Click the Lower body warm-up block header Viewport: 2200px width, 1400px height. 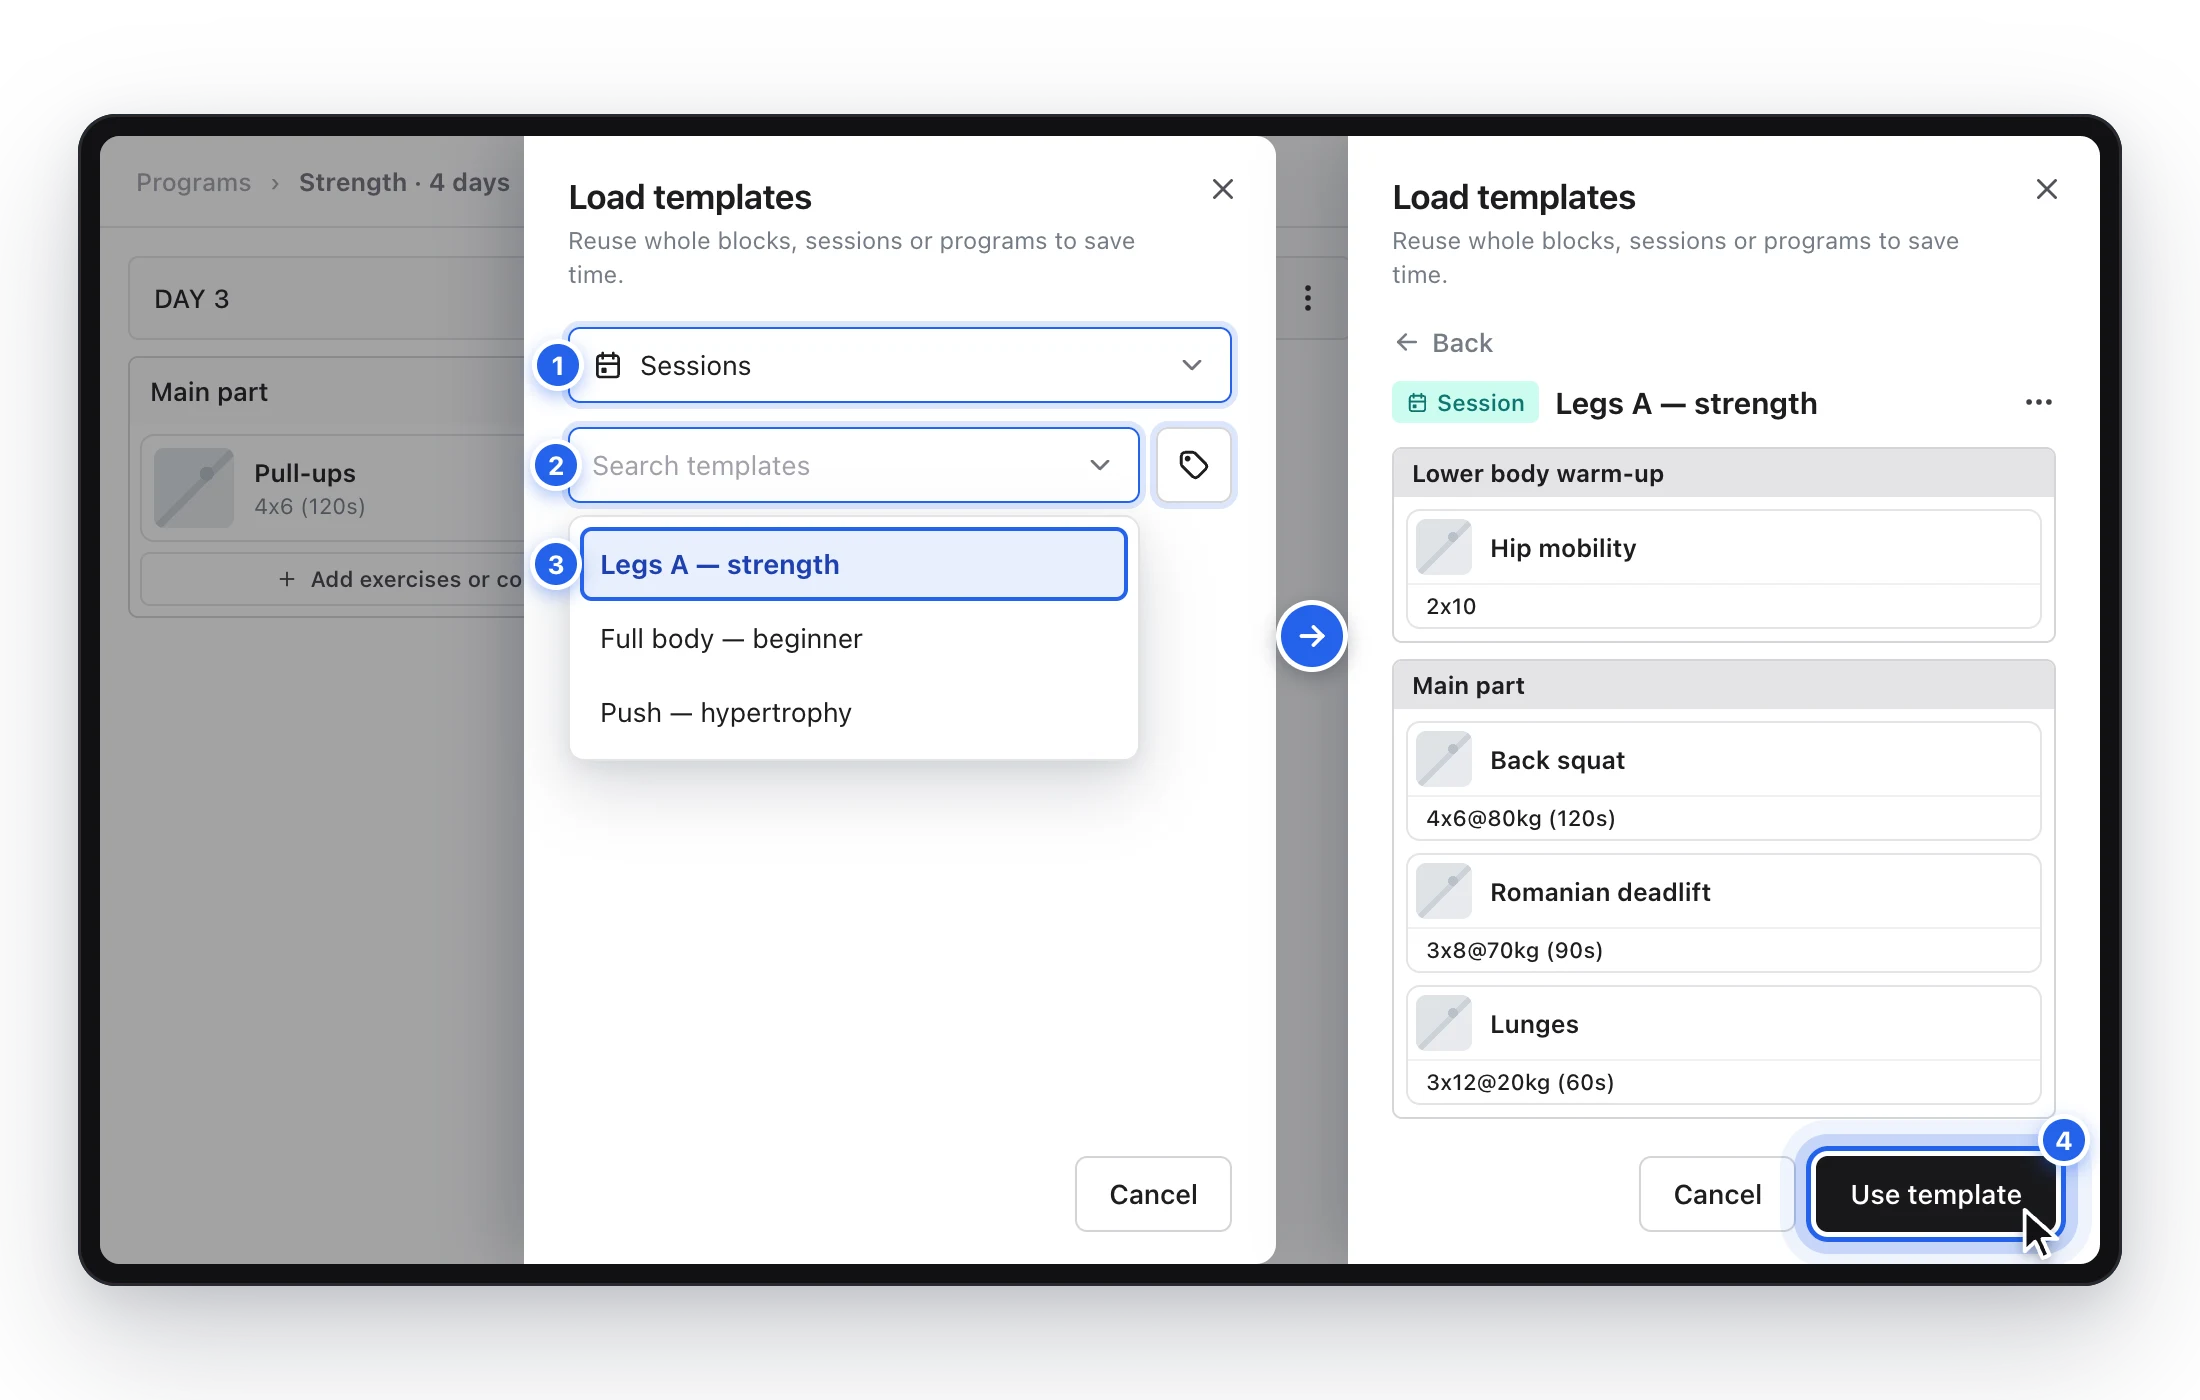click(1723, 473)
